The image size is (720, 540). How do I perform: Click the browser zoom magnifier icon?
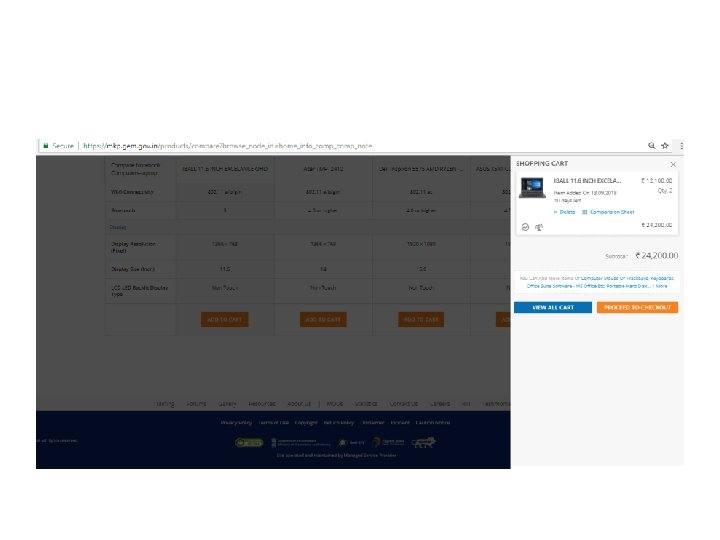point(652,146)
